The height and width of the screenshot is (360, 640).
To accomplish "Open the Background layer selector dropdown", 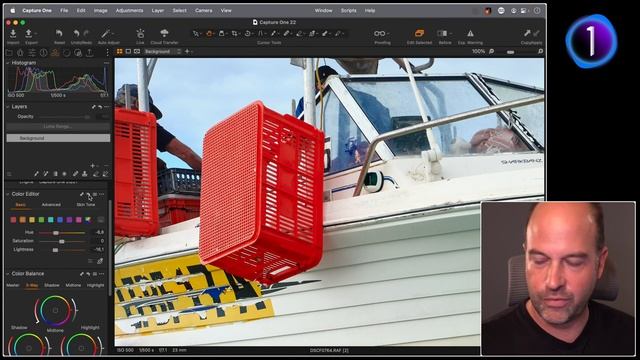I will point(162,51).
